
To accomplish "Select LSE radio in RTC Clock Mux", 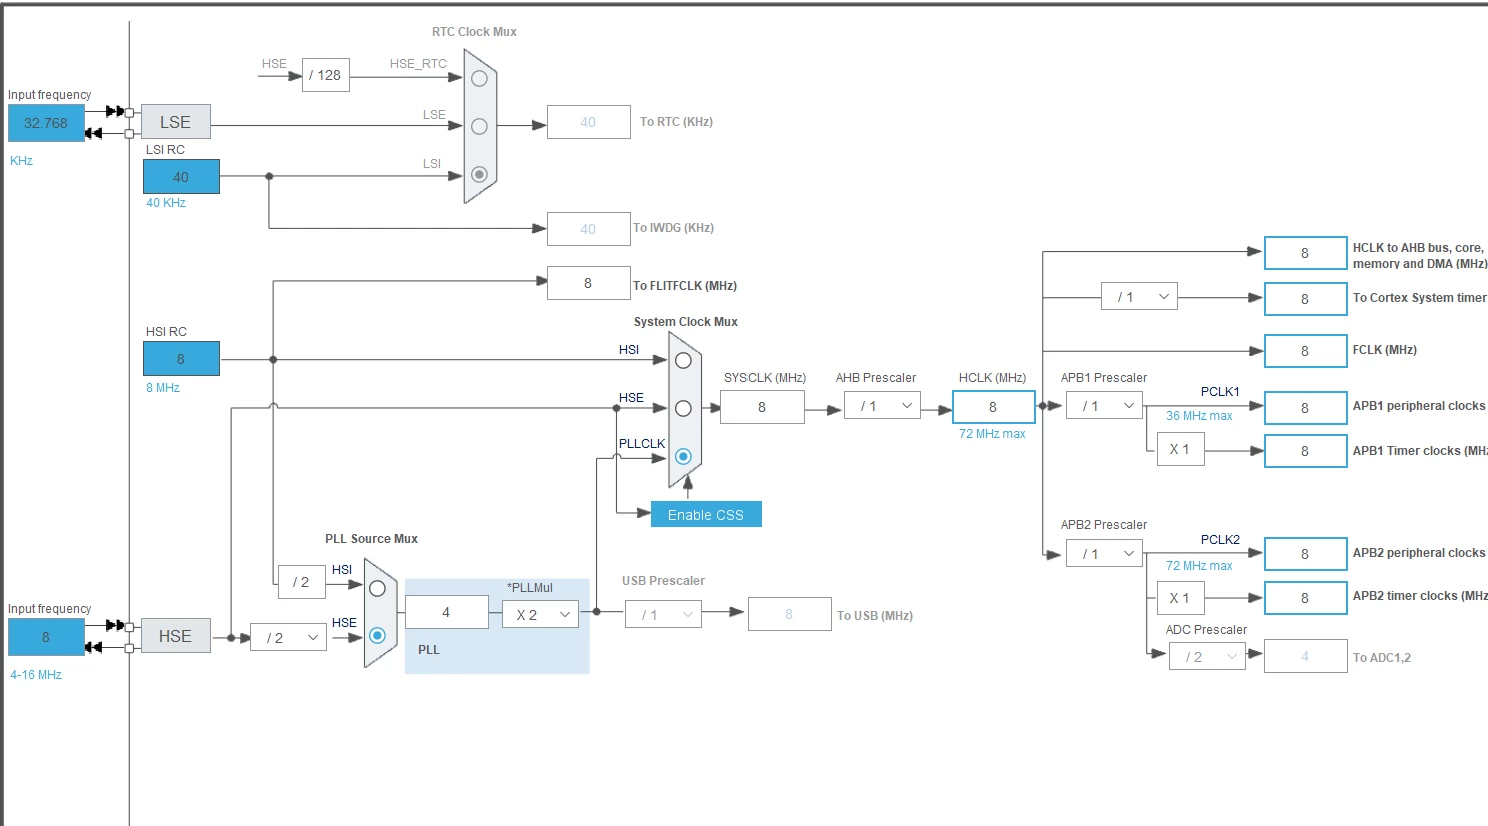I will 479,126.
